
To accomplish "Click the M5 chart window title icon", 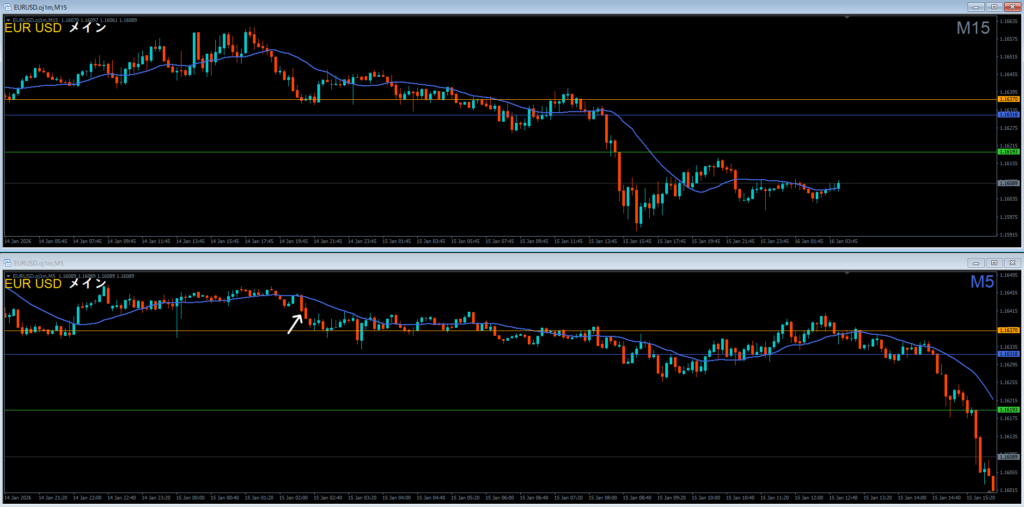I will 9,261.
